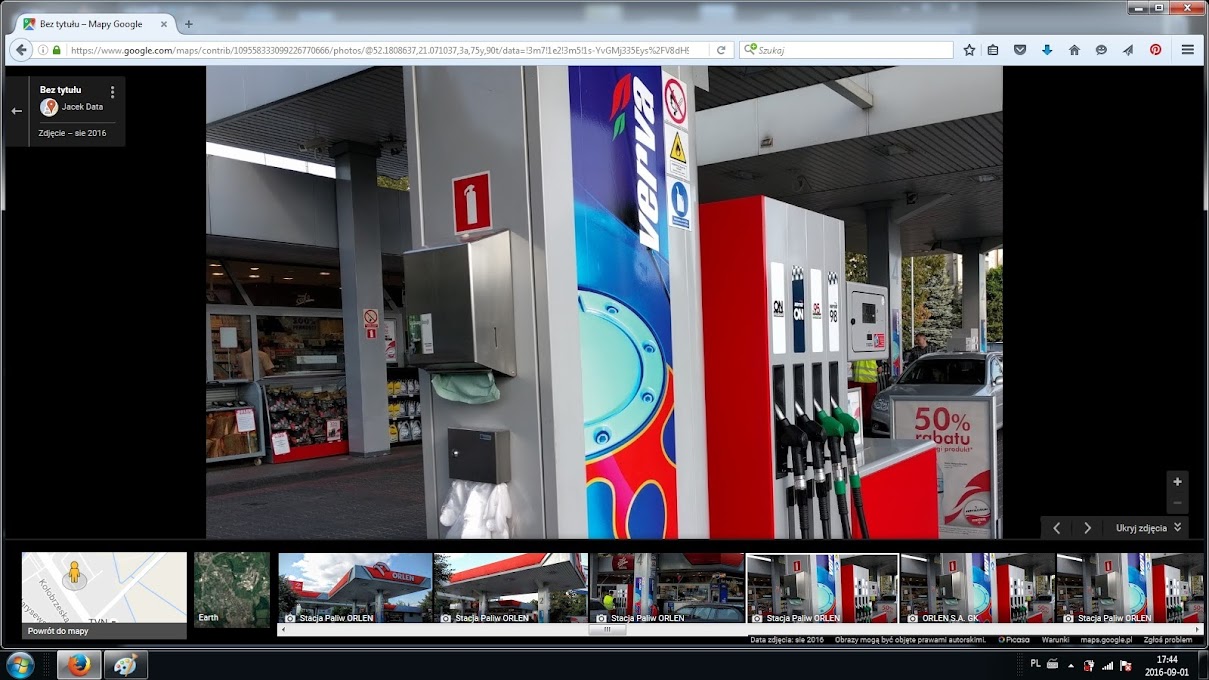This screenshot has height=680, width=1209.
Task: Click the network signal tray icon
Action: (1107, 665)
